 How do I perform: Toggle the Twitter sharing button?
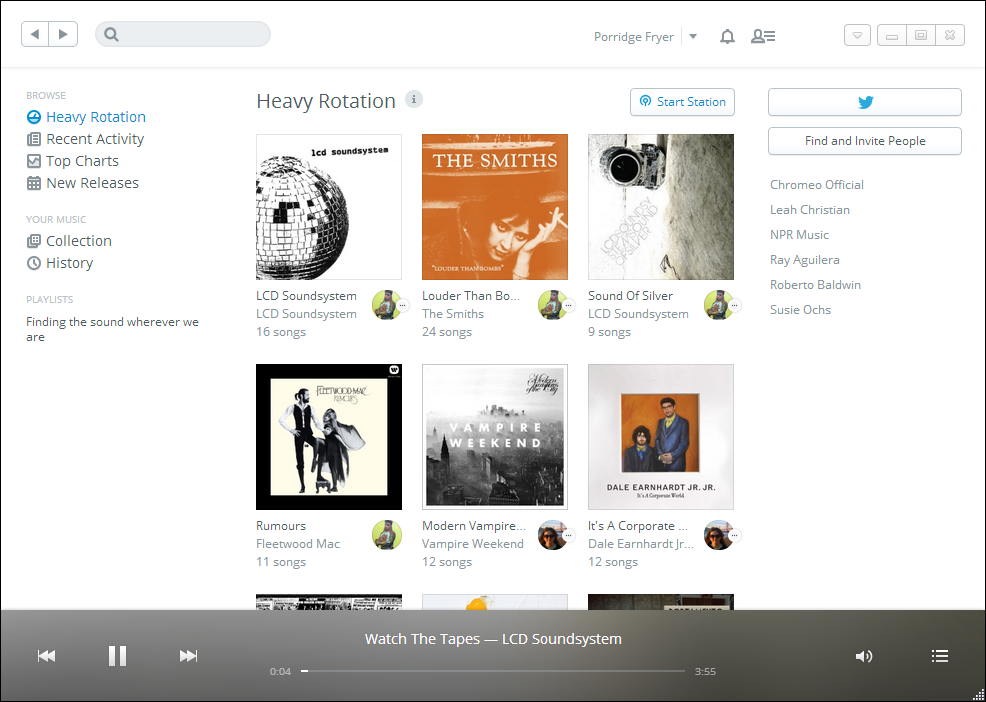(x=864, y=101)
